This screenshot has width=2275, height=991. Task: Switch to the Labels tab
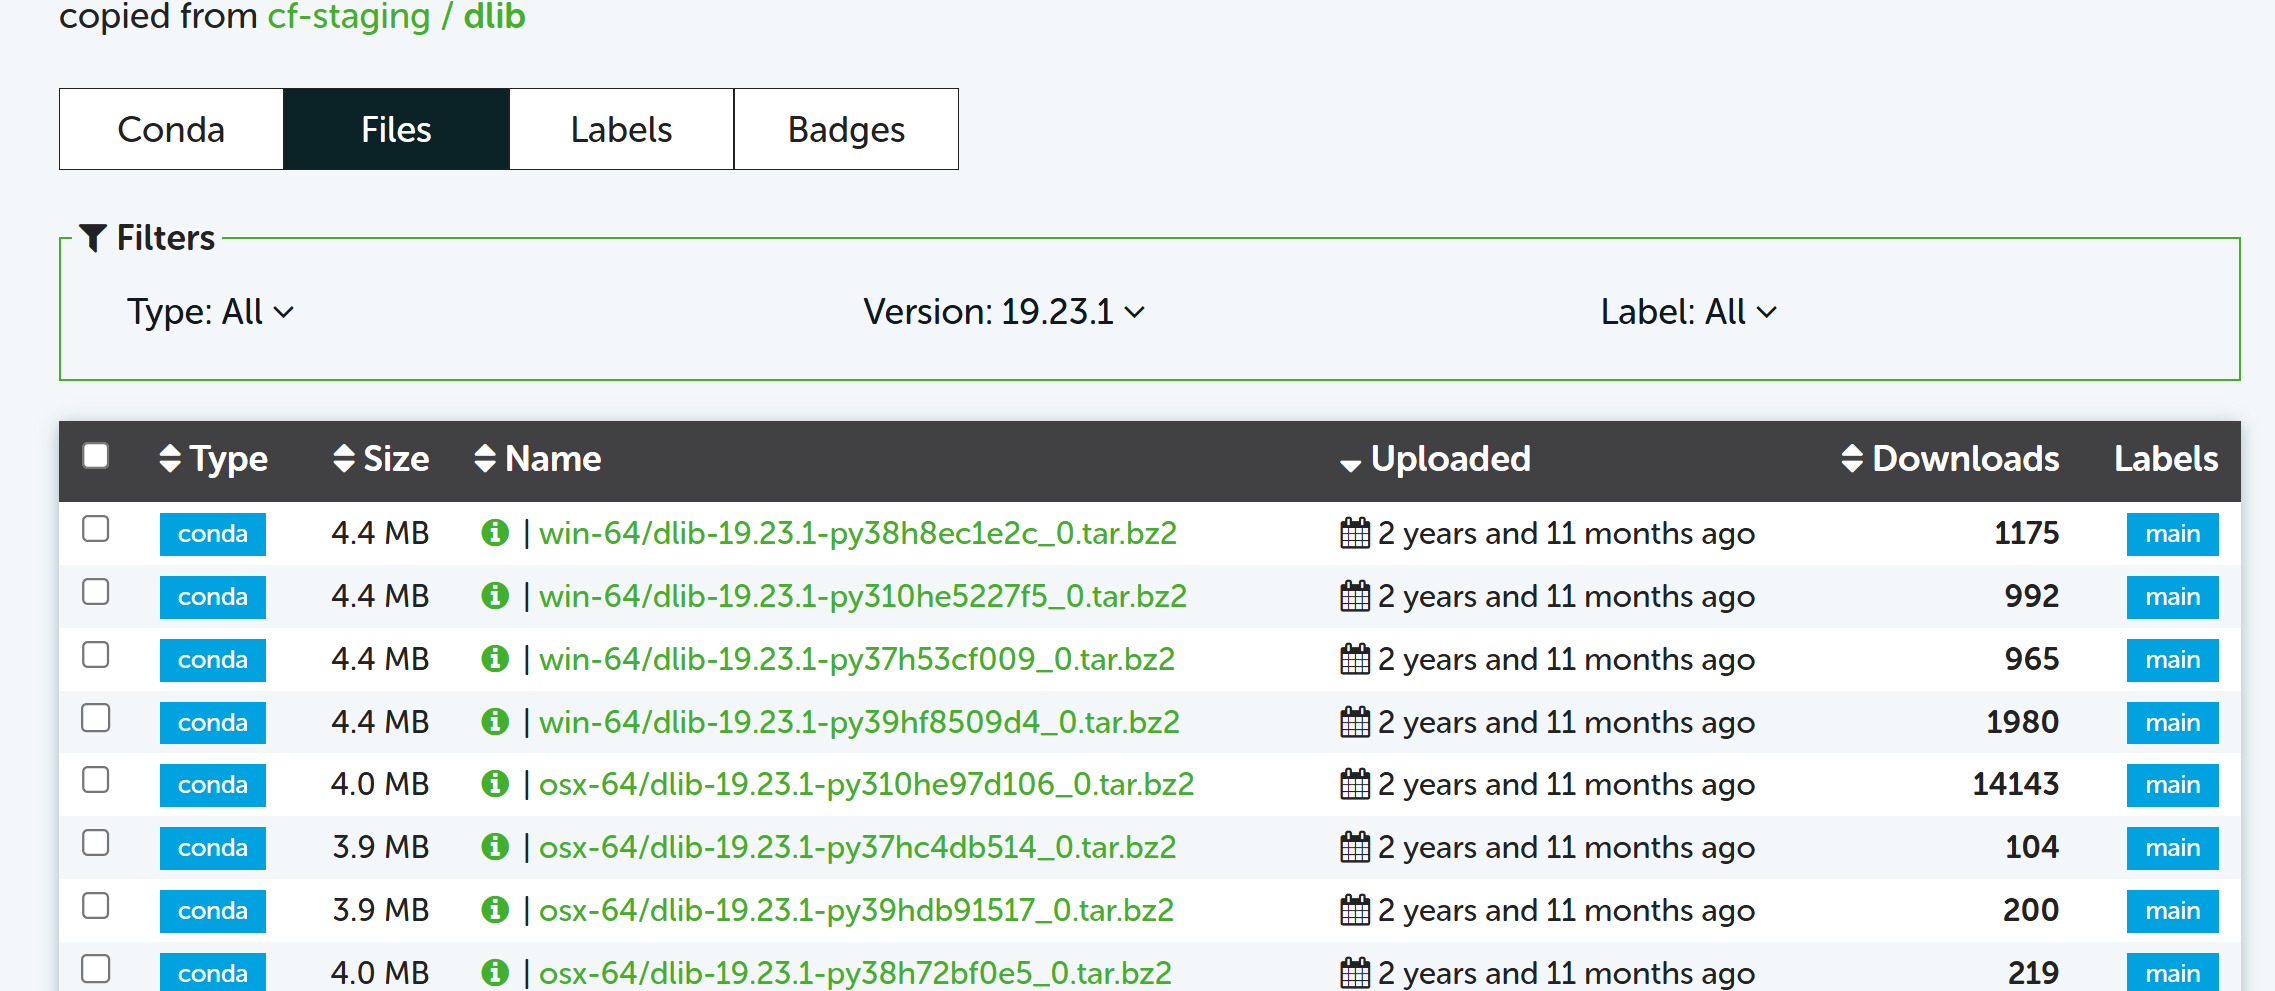pos(621,129)
